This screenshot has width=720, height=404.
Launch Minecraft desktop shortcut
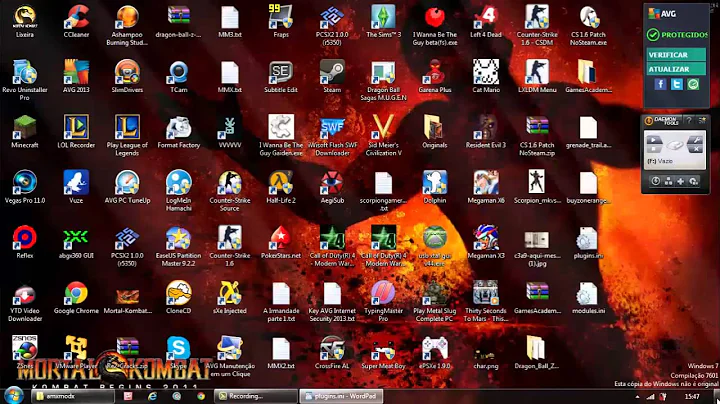coord(25,129)
